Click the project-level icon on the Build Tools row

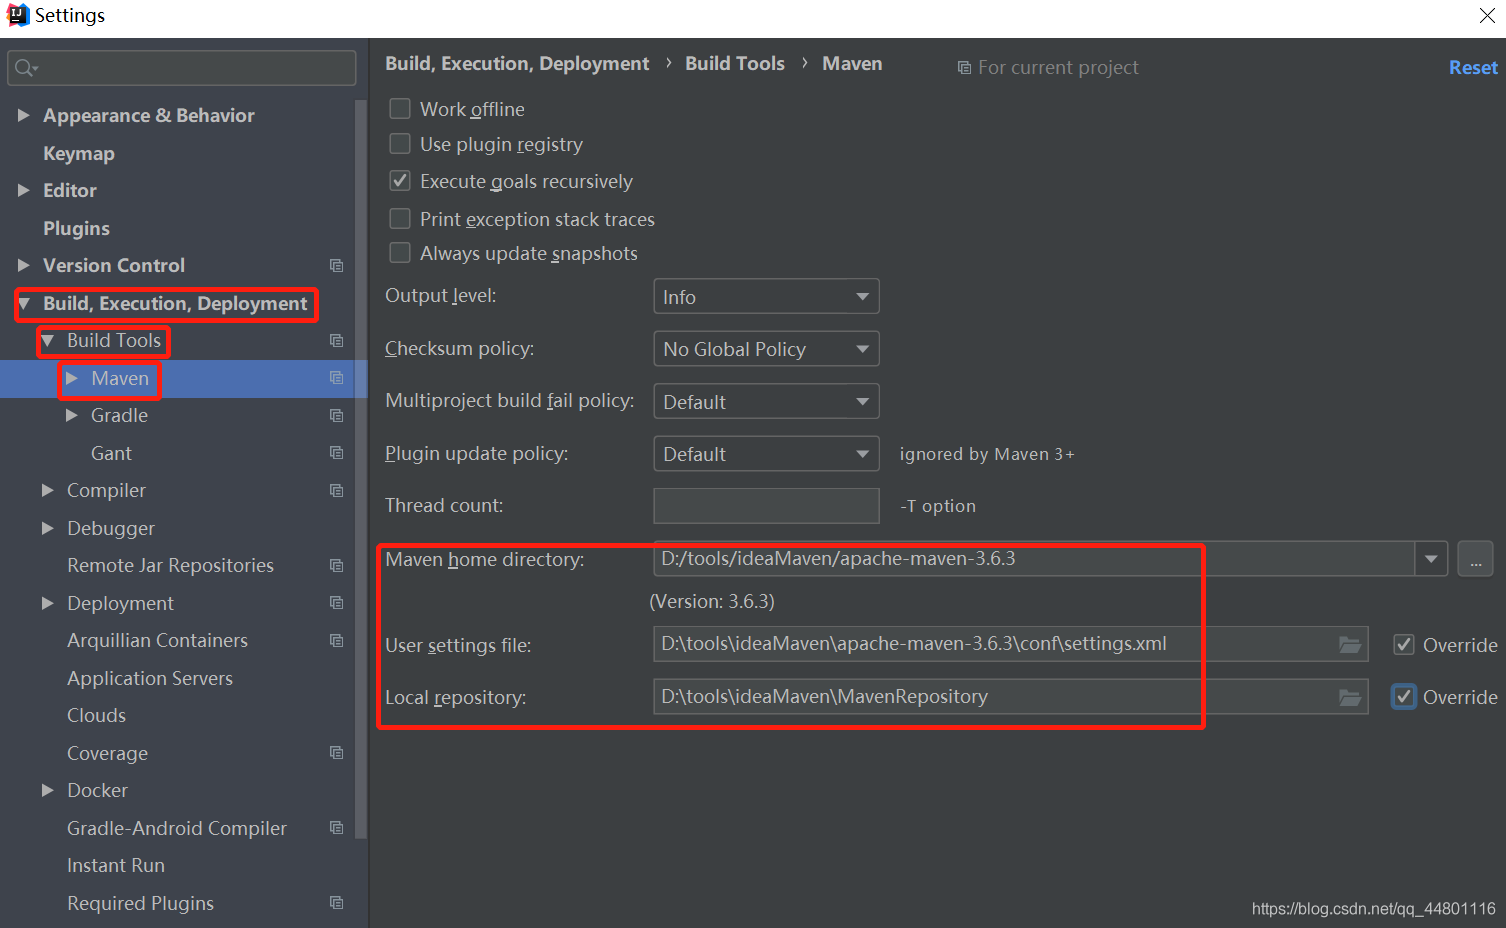[x=337, y=341]
